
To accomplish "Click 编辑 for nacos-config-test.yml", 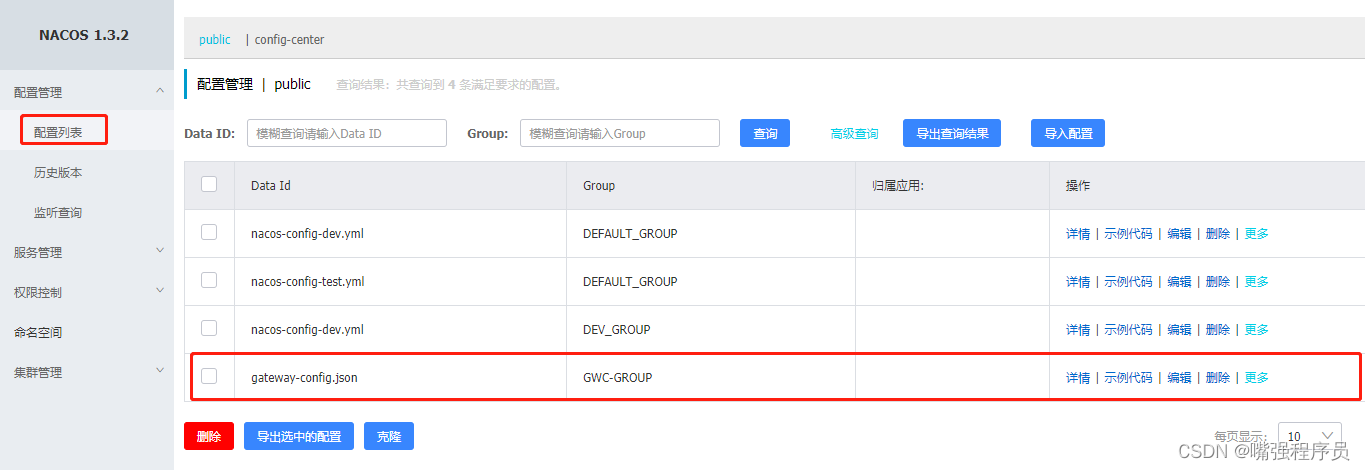I will pyautogui.click(x=1179, y=281).
